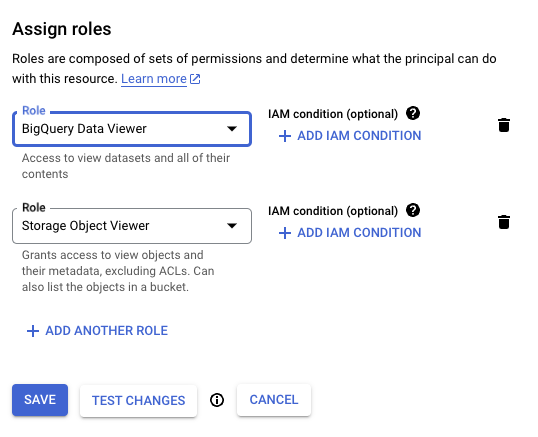
Task: Add IAM condition to BigQuery Data Viewer role
Action: [350, 136]
